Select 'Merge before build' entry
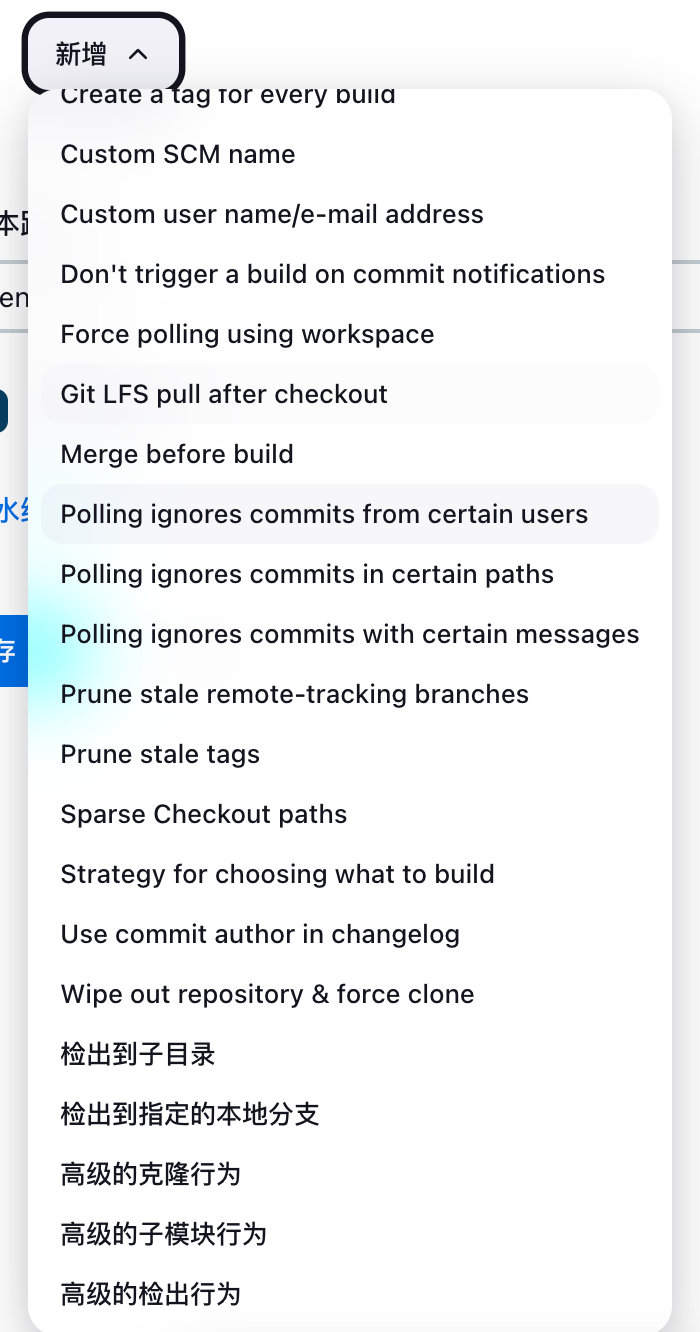 click(x=177, y=454)
